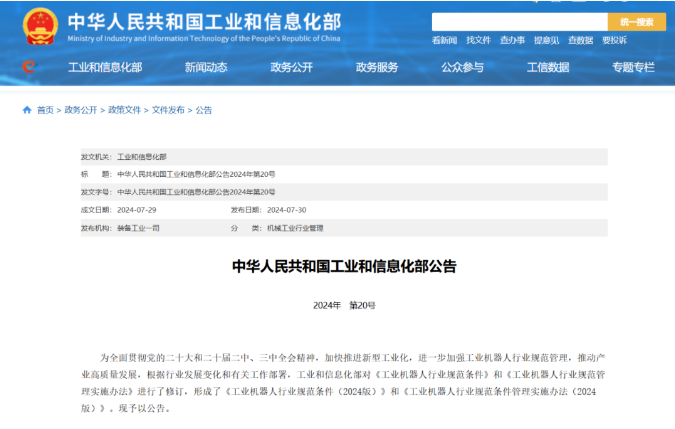The width and height of the screenshot is (675, 429).
Task: Click the national emblem logo
Action: 40,26
